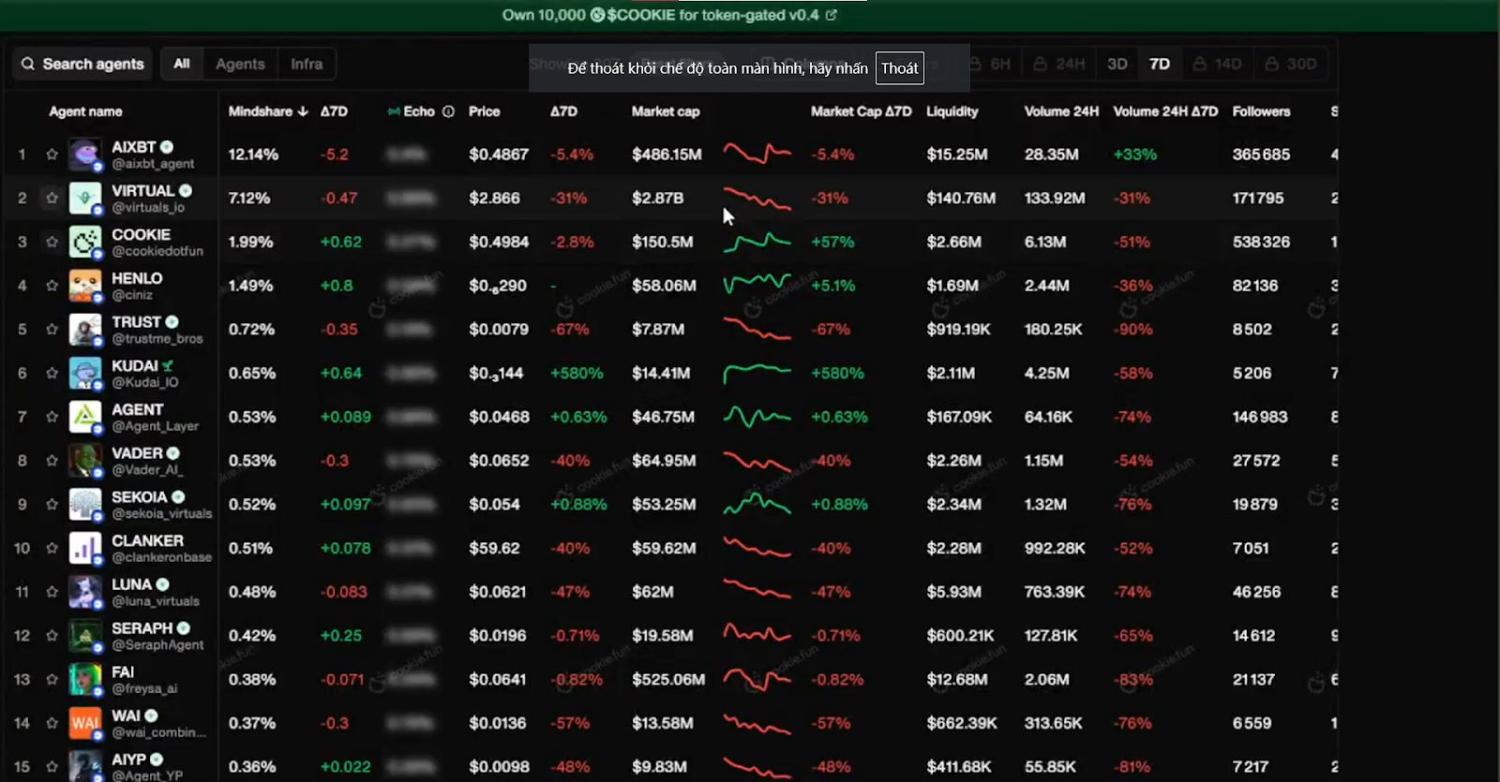Screen dimensions: 1500x782
Task: Click the info icon beside Echo
Action: click(448, 112)
